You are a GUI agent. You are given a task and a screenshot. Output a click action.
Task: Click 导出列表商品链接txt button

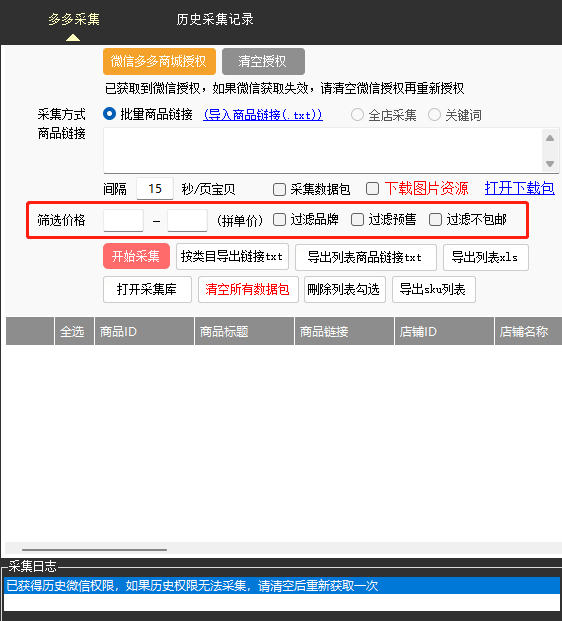(x=366, y=257)
